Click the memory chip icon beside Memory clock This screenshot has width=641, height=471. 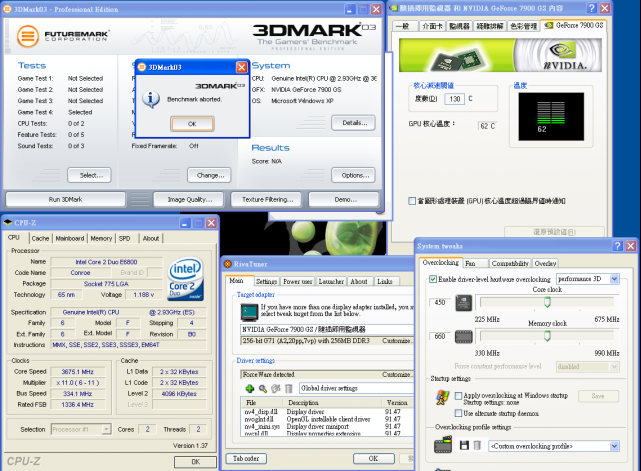pyautogui.click(x=464, y=336)
